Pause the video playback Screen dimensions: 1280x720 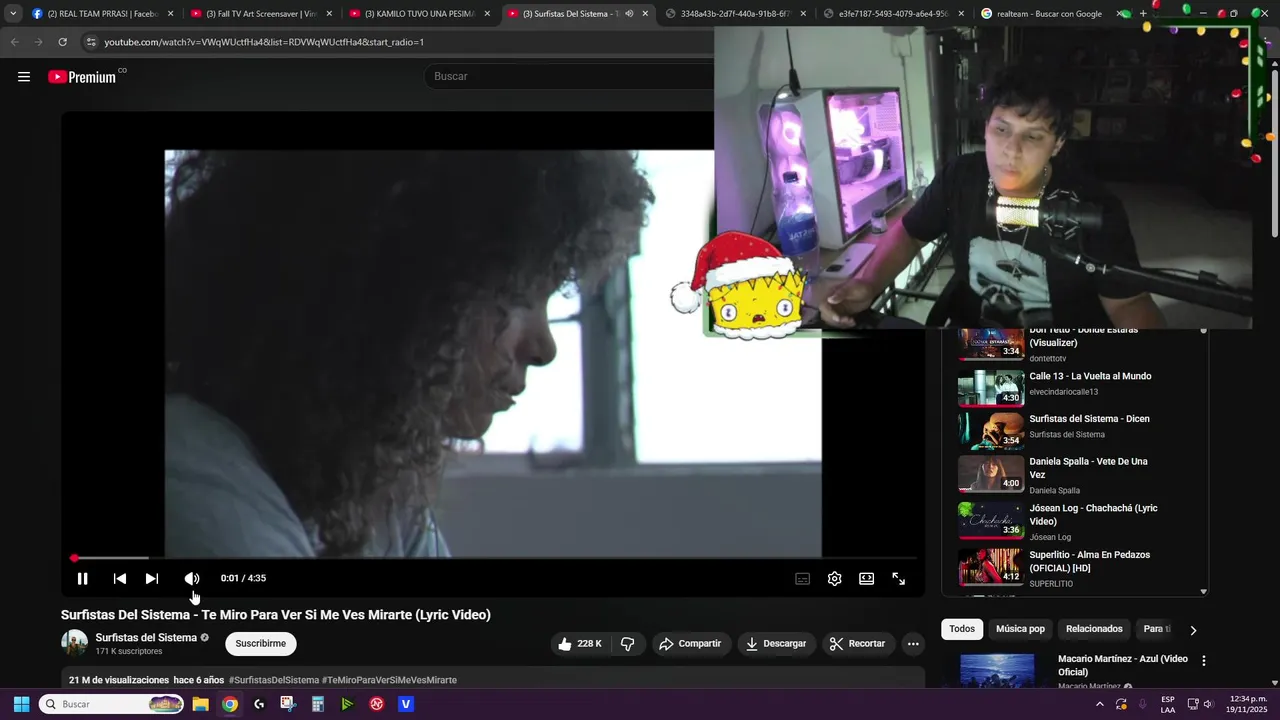83,578
